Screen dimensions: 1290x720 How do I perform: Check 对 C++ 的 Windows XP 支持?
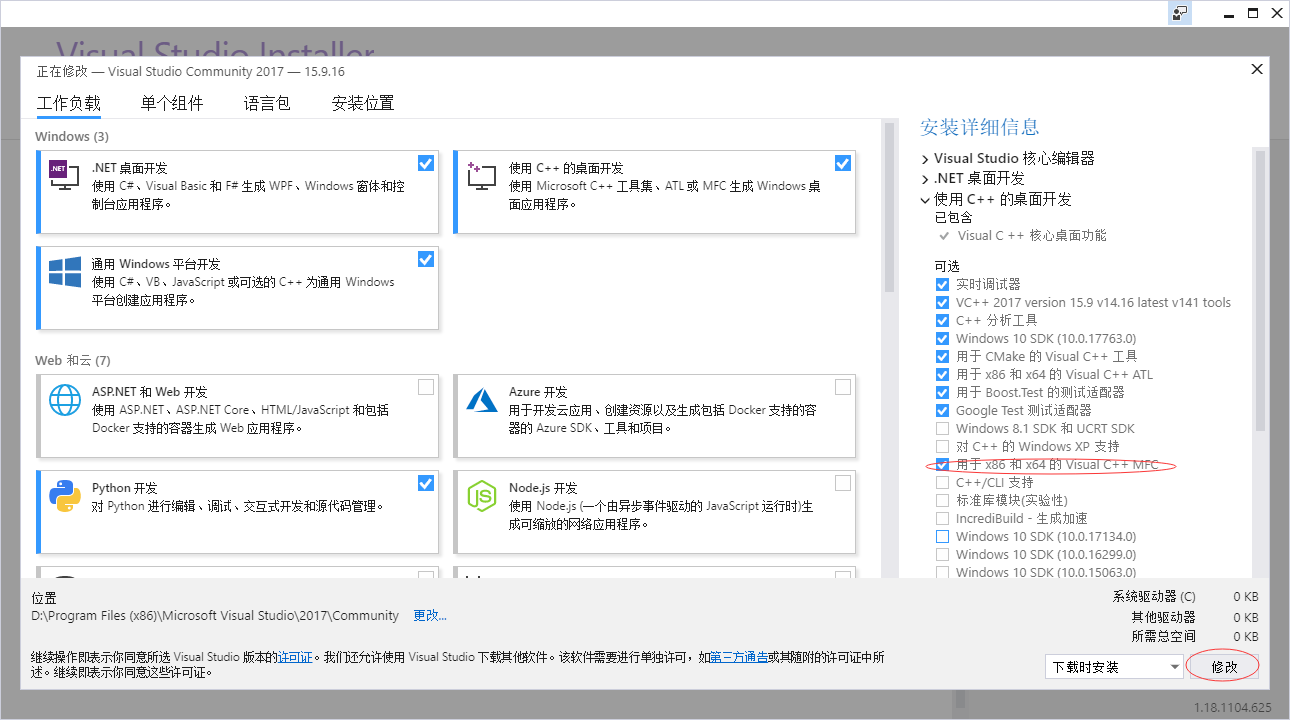pyautogui.click(x=942, y=447)
